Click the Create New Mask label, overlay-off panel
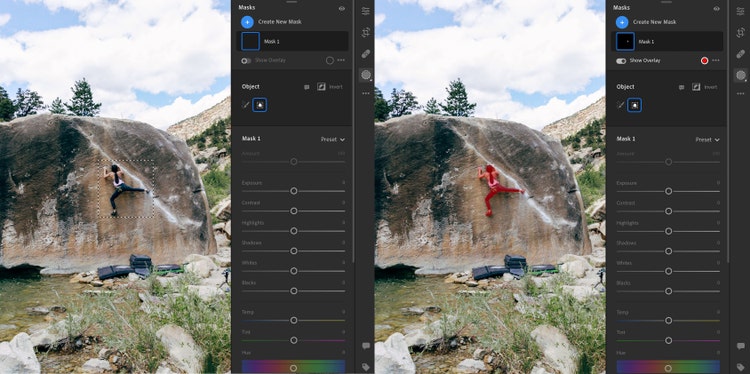 [280, 22]
